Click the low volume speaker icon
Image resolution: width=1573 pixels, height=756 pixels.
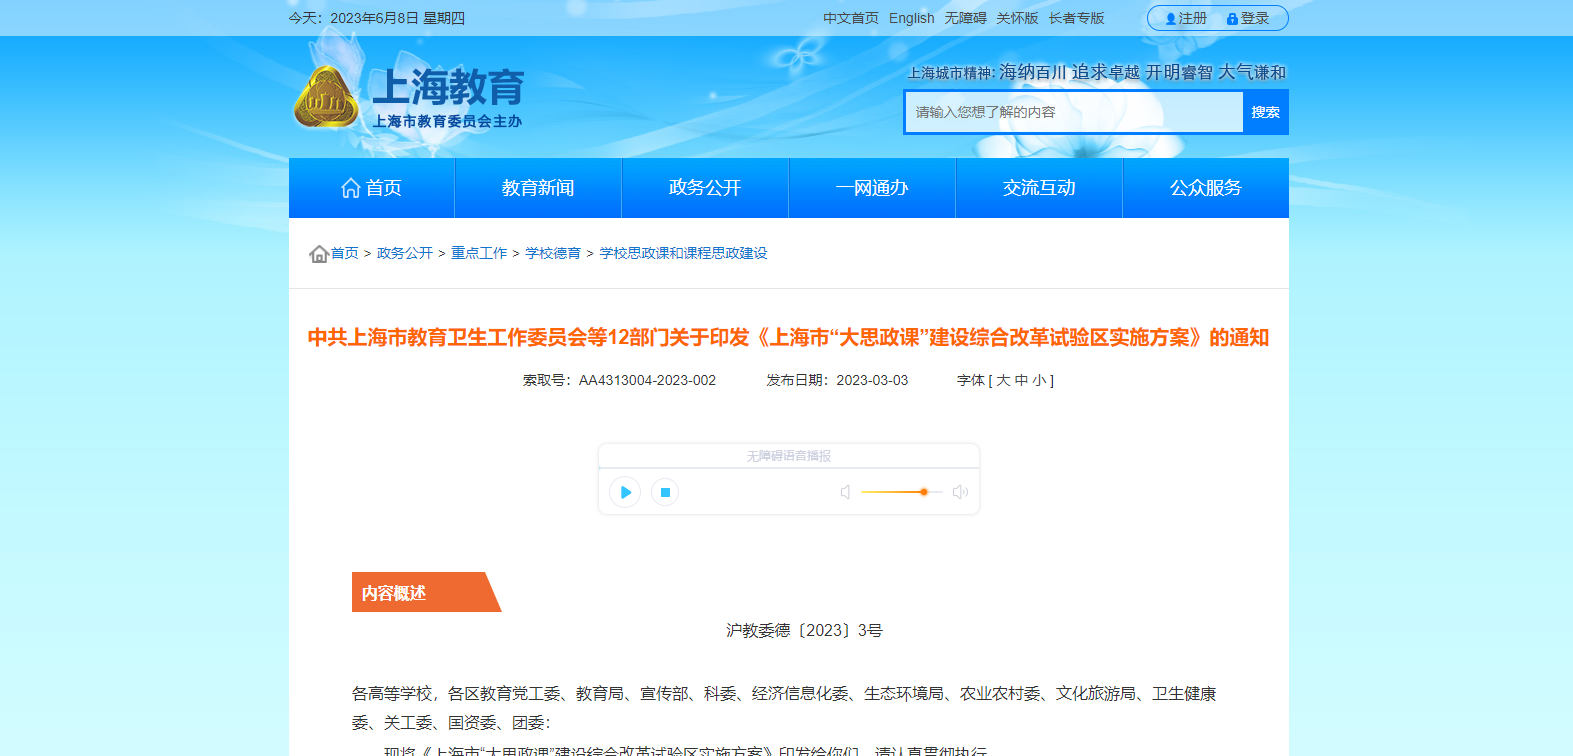[845, 492]
